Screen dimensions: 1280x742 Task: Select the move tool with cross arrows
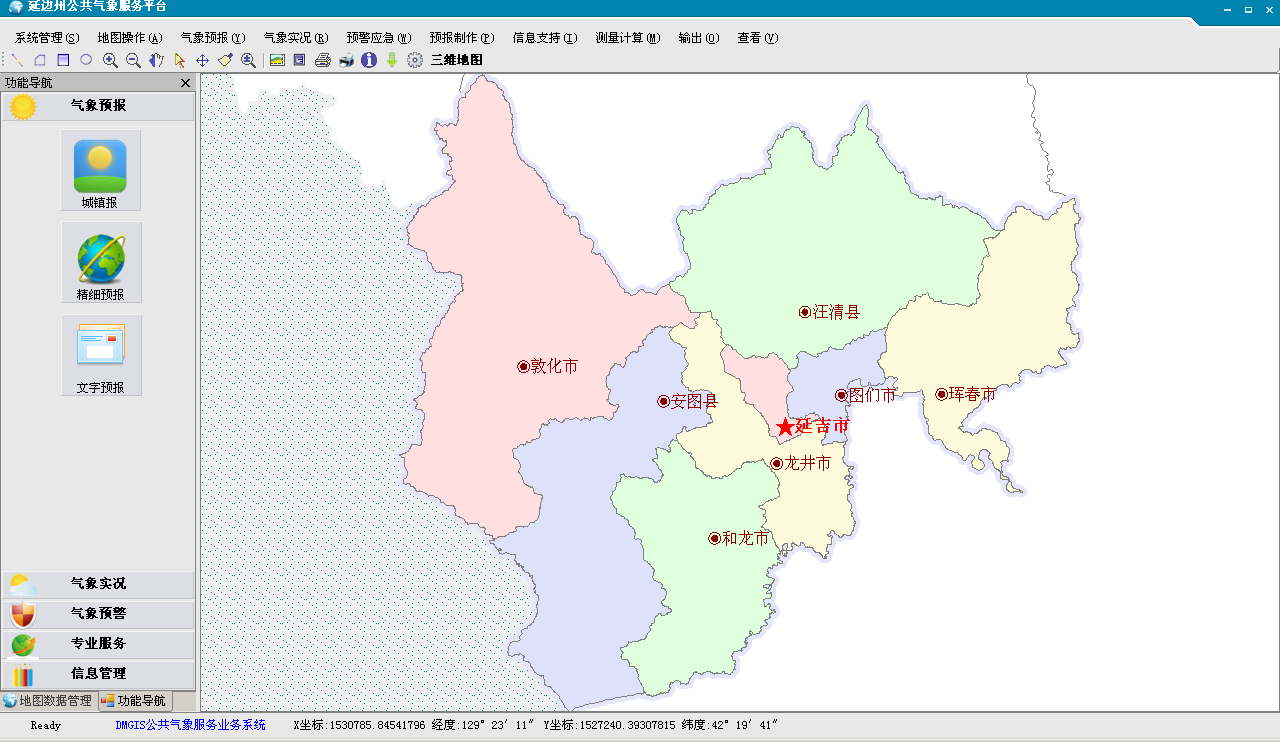[x=203, y=60]
